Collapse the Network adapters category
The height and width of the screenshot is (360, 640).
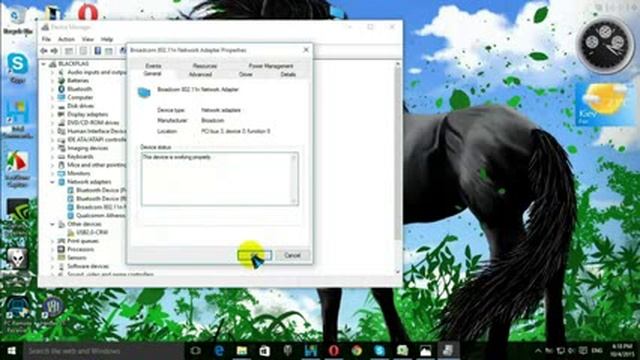[52, 182]
